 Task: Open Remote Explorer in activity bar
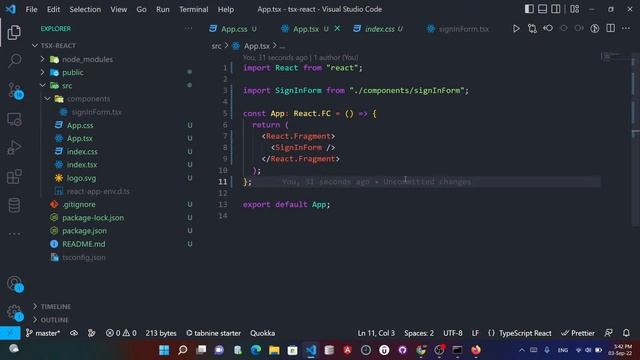point(14,119)
